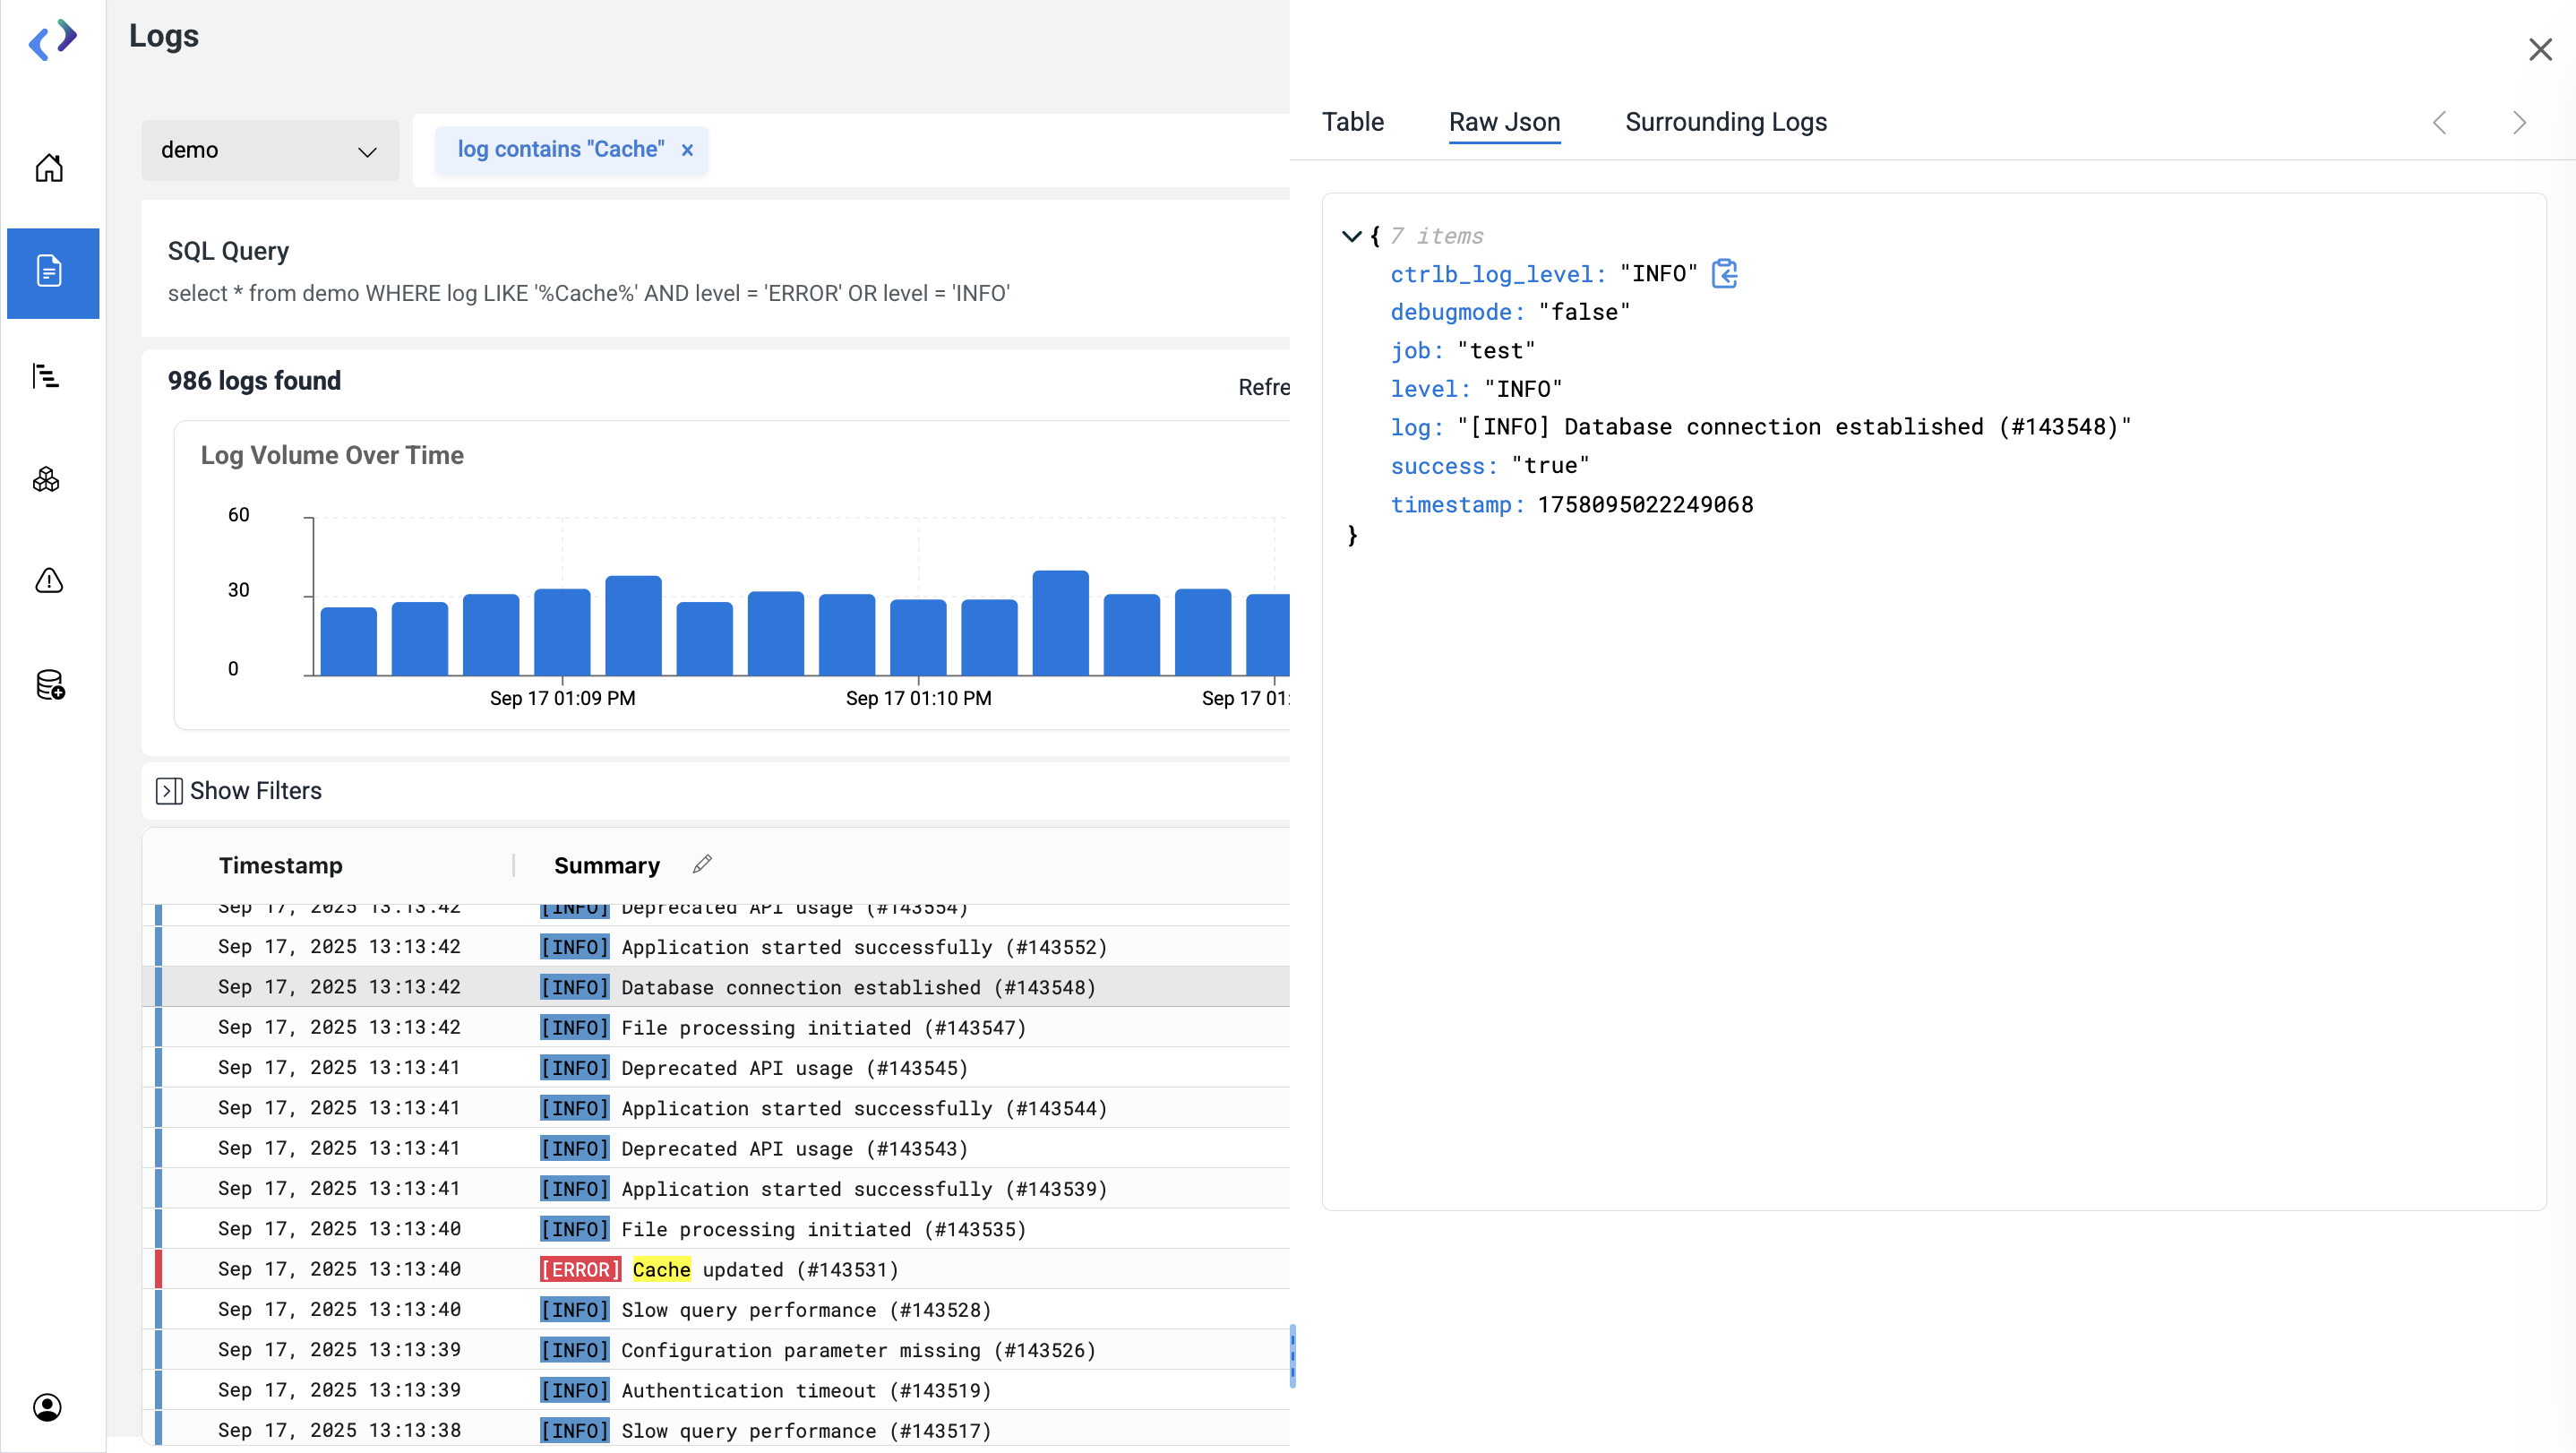Image resolution: width=2576 pixels, height=1453 pixels.
Task: Click the Logs document icon in sidebar
Action: tap(50, 272)
